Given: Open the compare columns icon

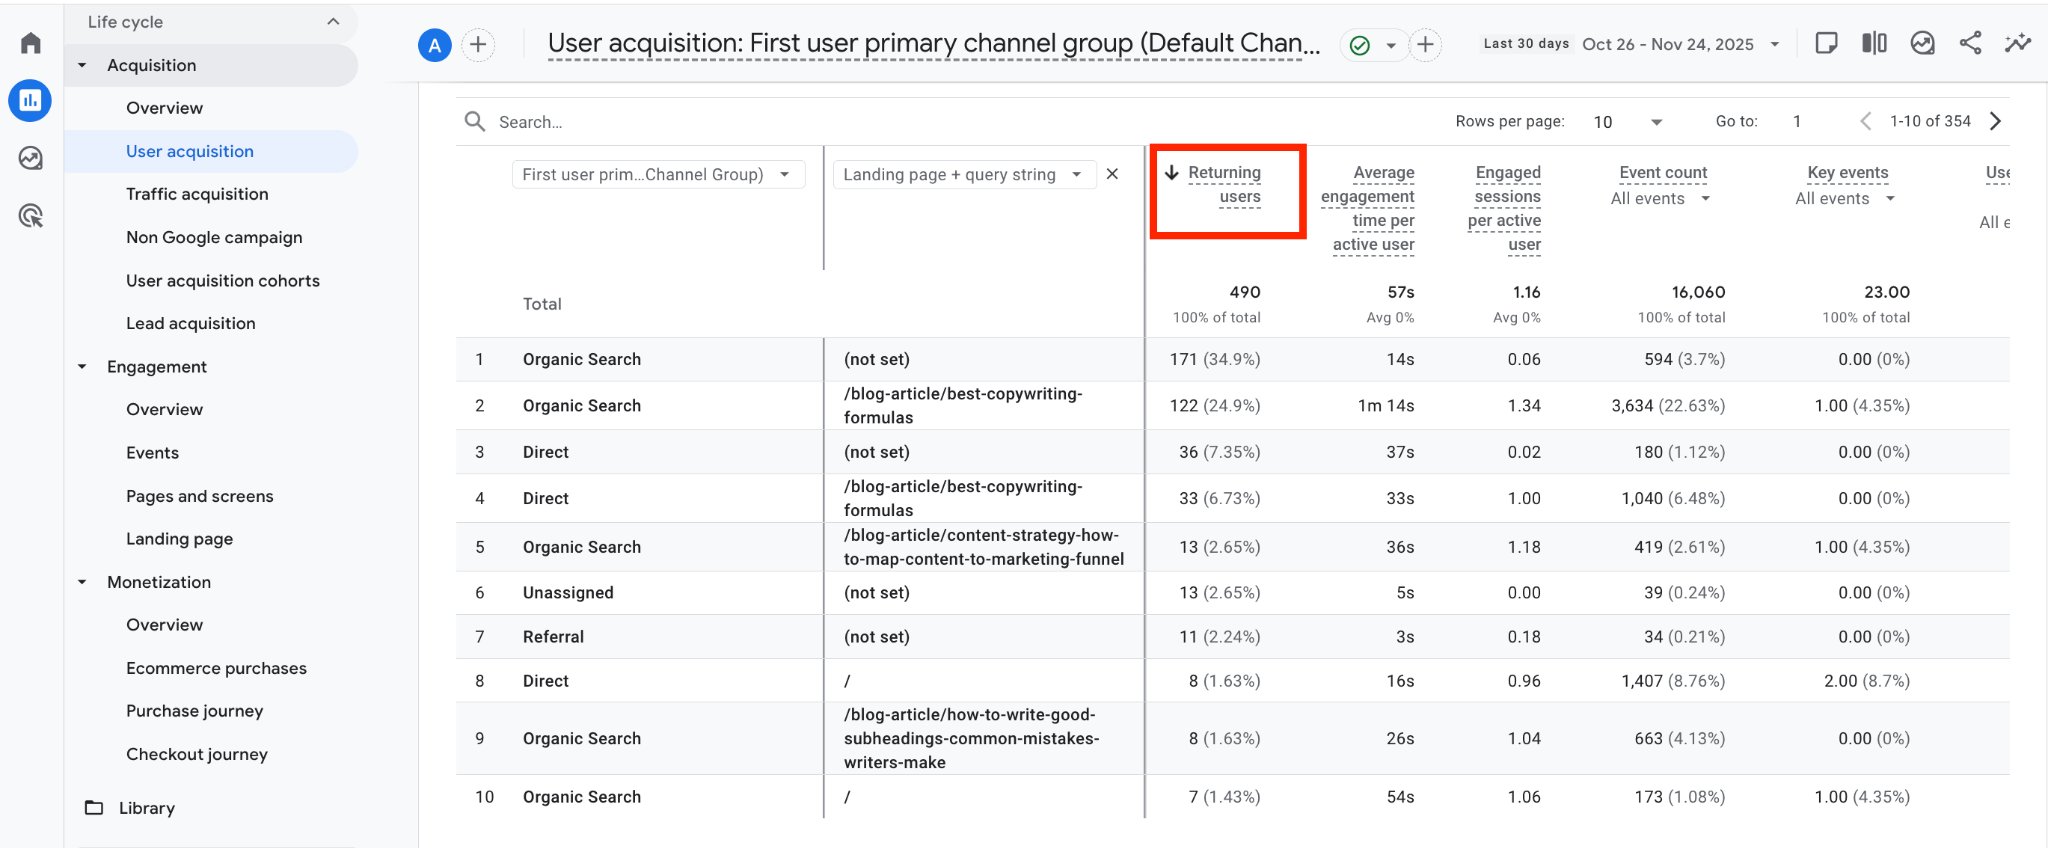Looking at the screenshot, I should pyautogui.click(x=1874, y=43).
